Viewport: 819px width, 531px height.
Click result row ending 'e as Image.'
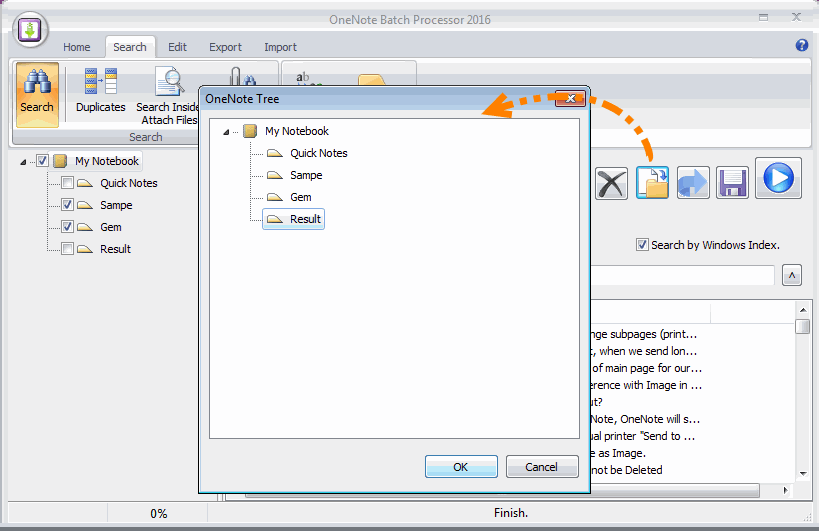click(618, 453)
